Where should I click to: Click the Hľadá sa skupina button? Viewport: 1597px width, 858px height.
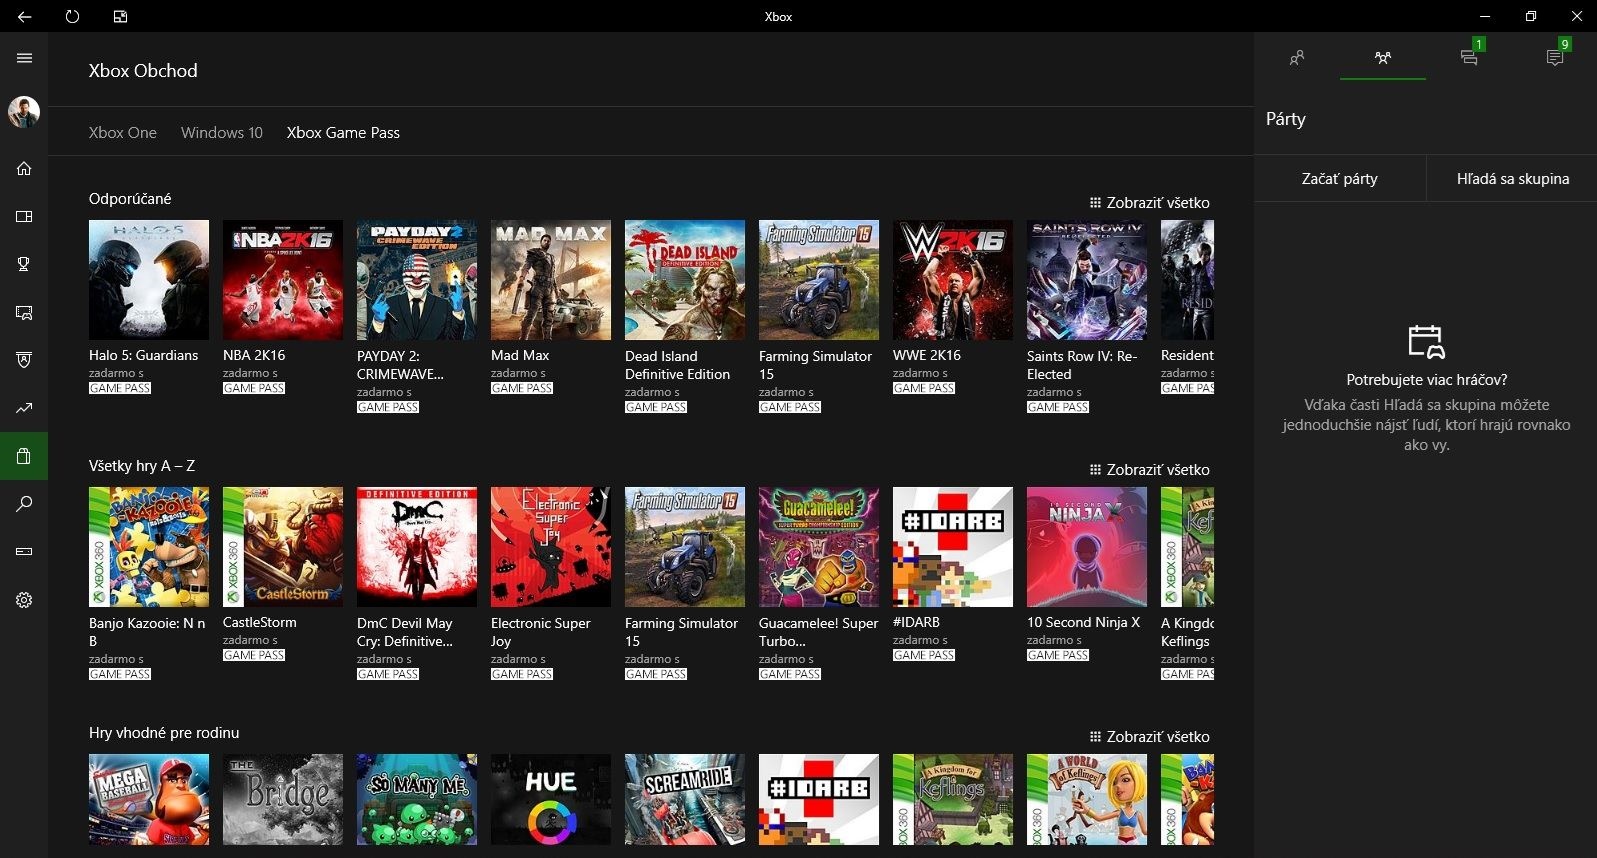(1512, 179)
